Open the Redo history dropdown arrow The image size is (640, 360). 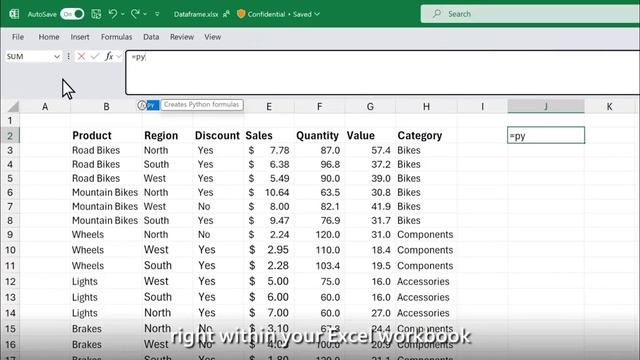coord(145,14)
